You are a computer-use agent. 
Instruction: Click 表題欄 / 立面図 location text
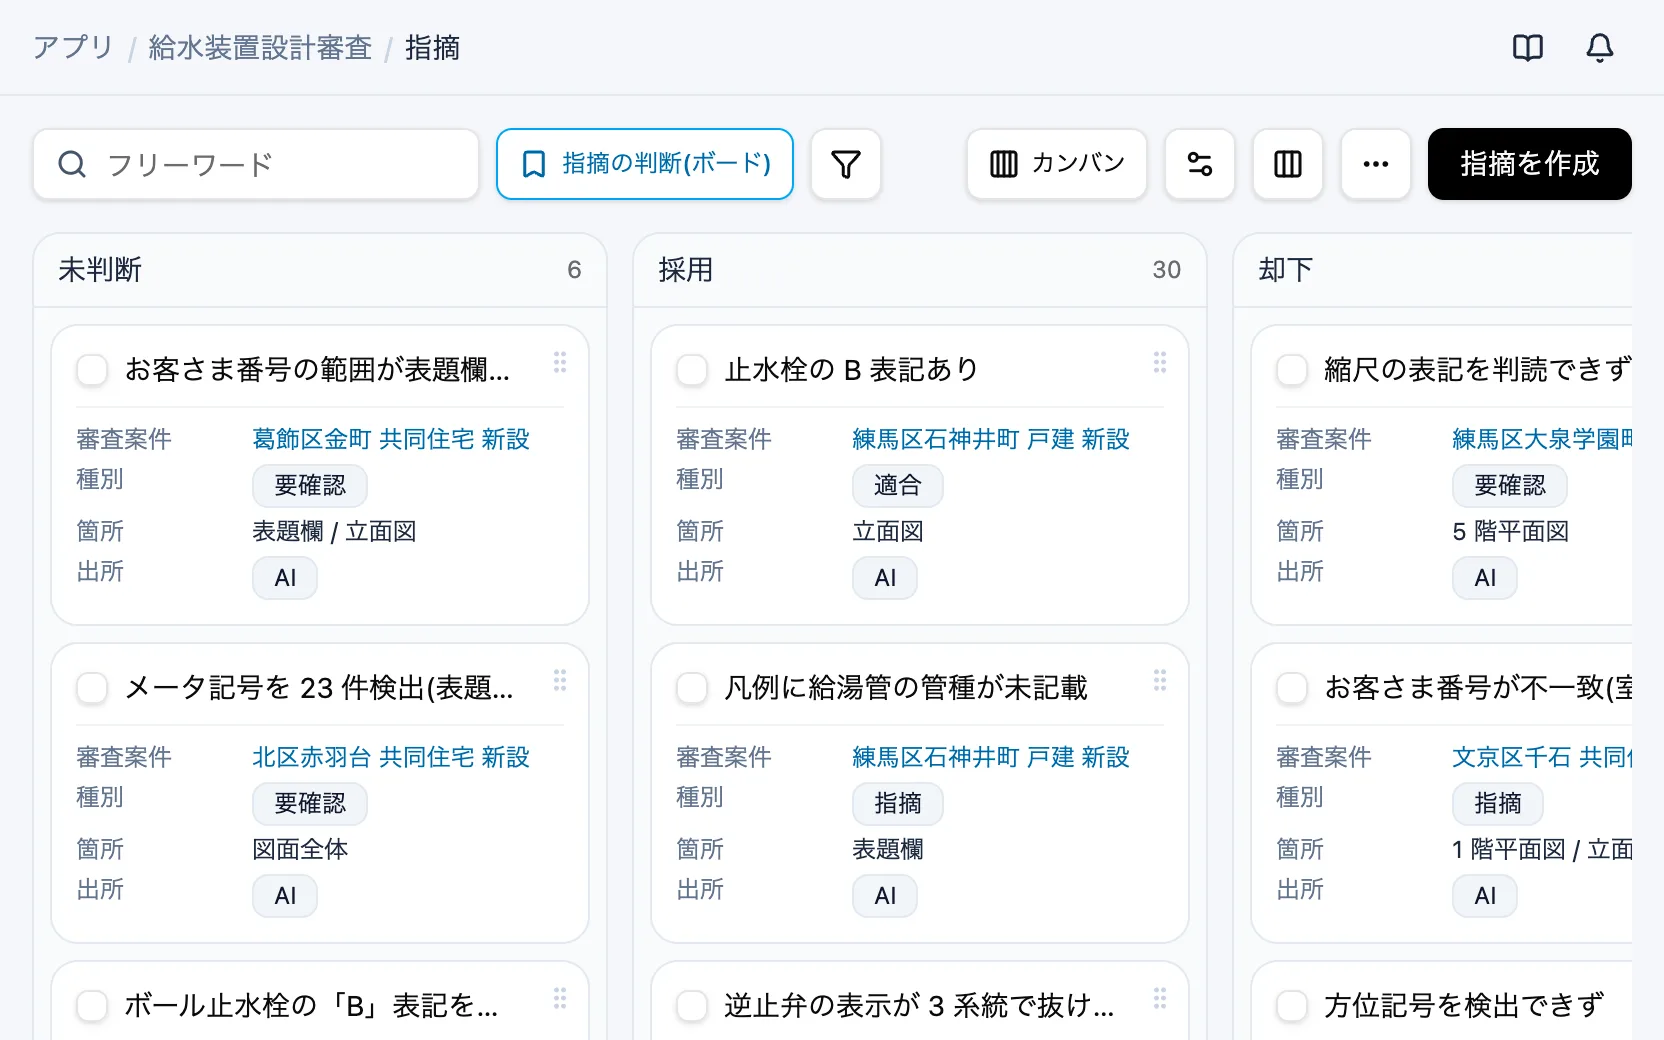[x=334, y=531]
